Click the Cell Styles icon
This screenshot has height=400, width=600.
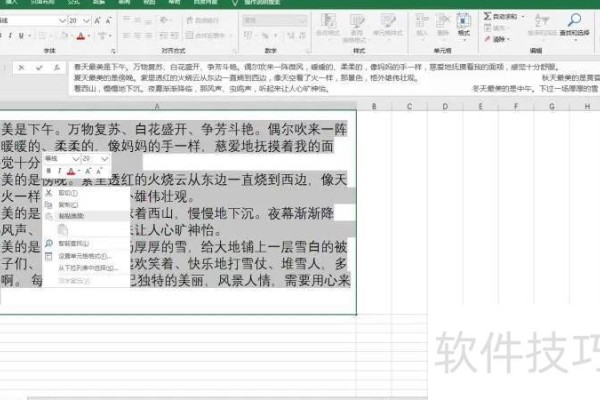pyautogui.click(x=388, y=21)
